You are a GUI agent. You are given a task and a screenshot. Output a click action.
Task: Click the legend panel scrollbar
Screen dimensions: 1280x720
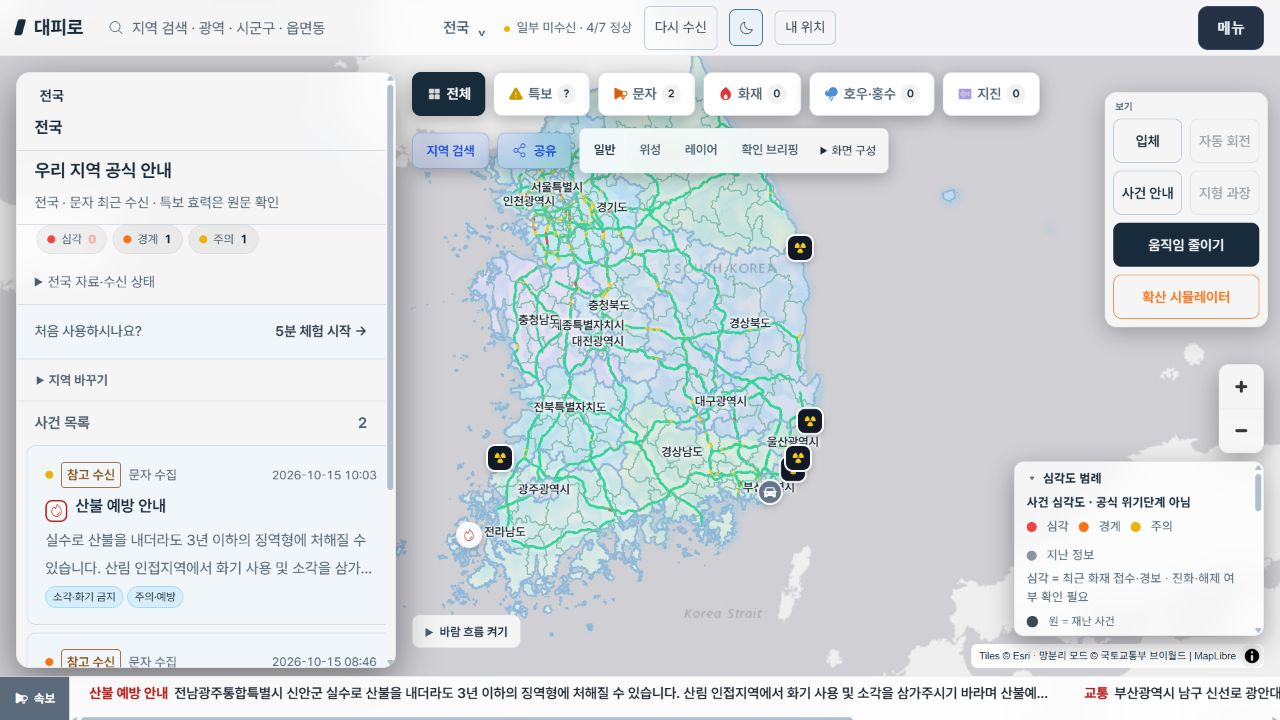click(x=1258, y=492)
